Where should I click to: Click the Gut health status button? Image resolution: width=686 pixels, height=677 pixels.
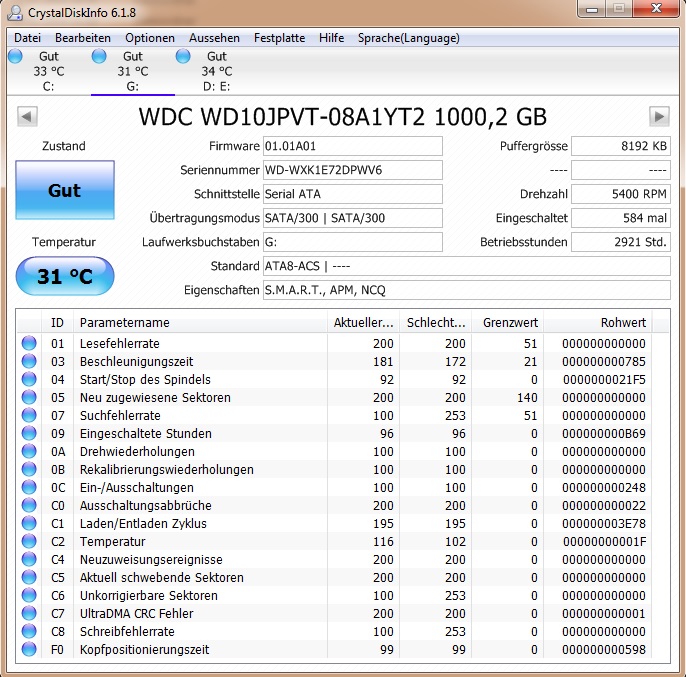[x=65, y=190]
